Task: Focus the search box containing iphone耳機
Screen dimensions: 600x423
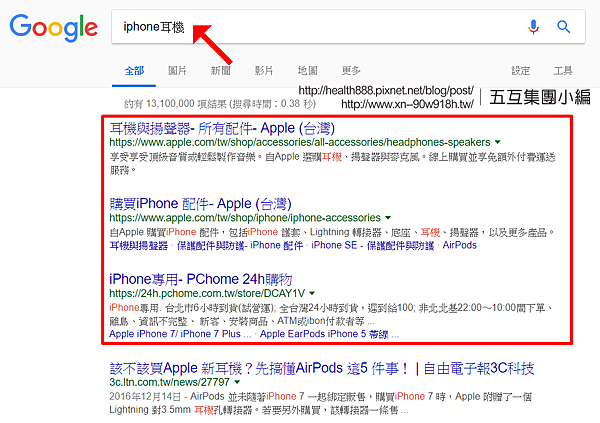Action: click(x=348, y=27)
